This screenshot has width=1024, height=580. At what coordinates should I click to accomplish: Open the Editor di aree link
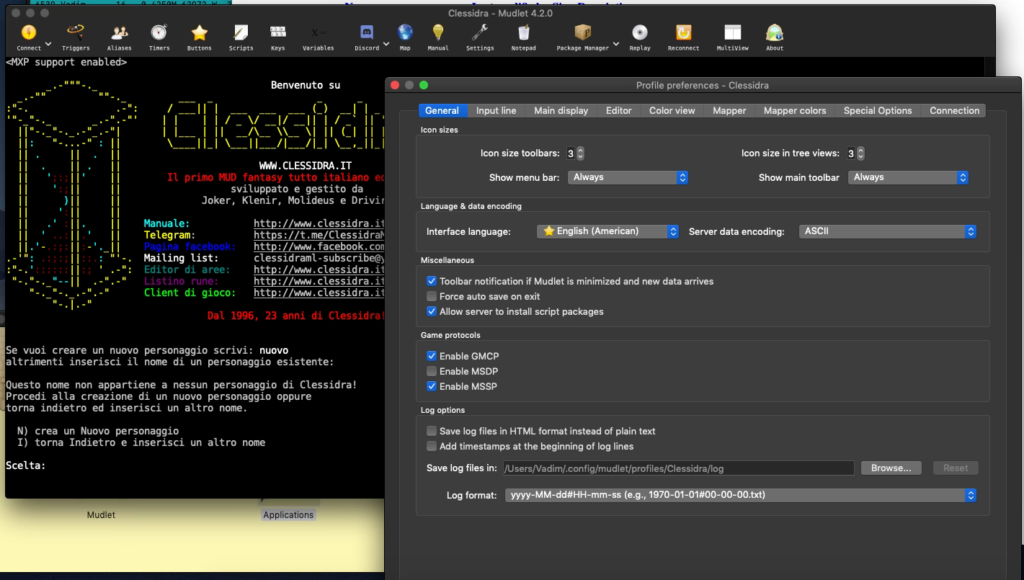[x=319, y=270]
